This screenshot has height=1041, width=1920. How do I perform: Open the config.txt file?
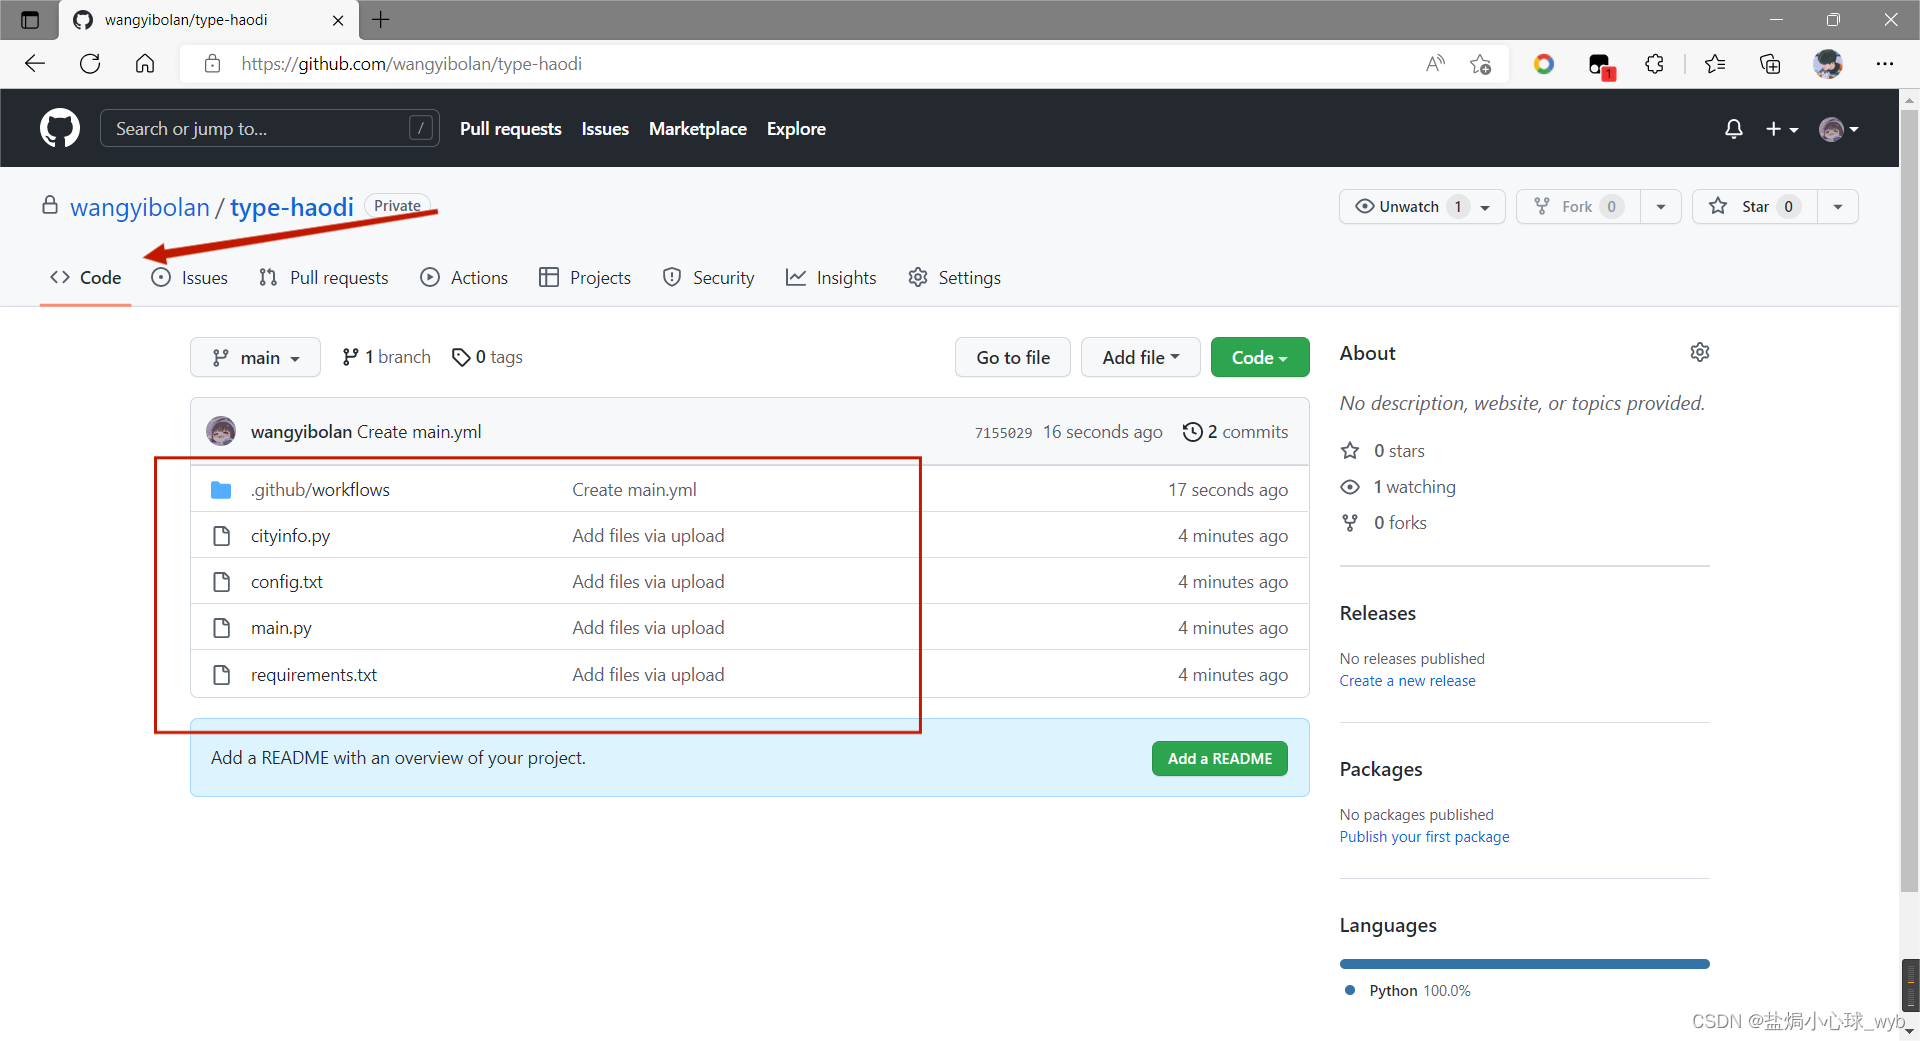pos(287,582)
